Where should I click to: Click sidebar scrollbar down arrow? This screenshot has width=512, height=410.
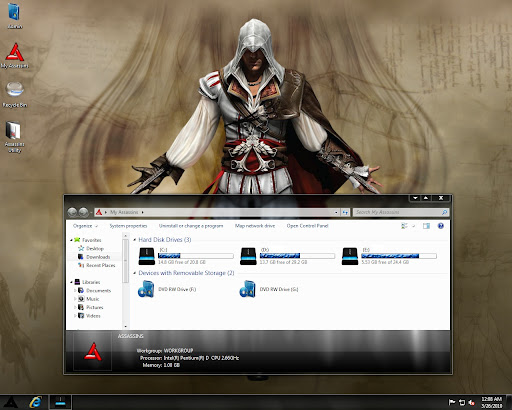click(125, 326)
